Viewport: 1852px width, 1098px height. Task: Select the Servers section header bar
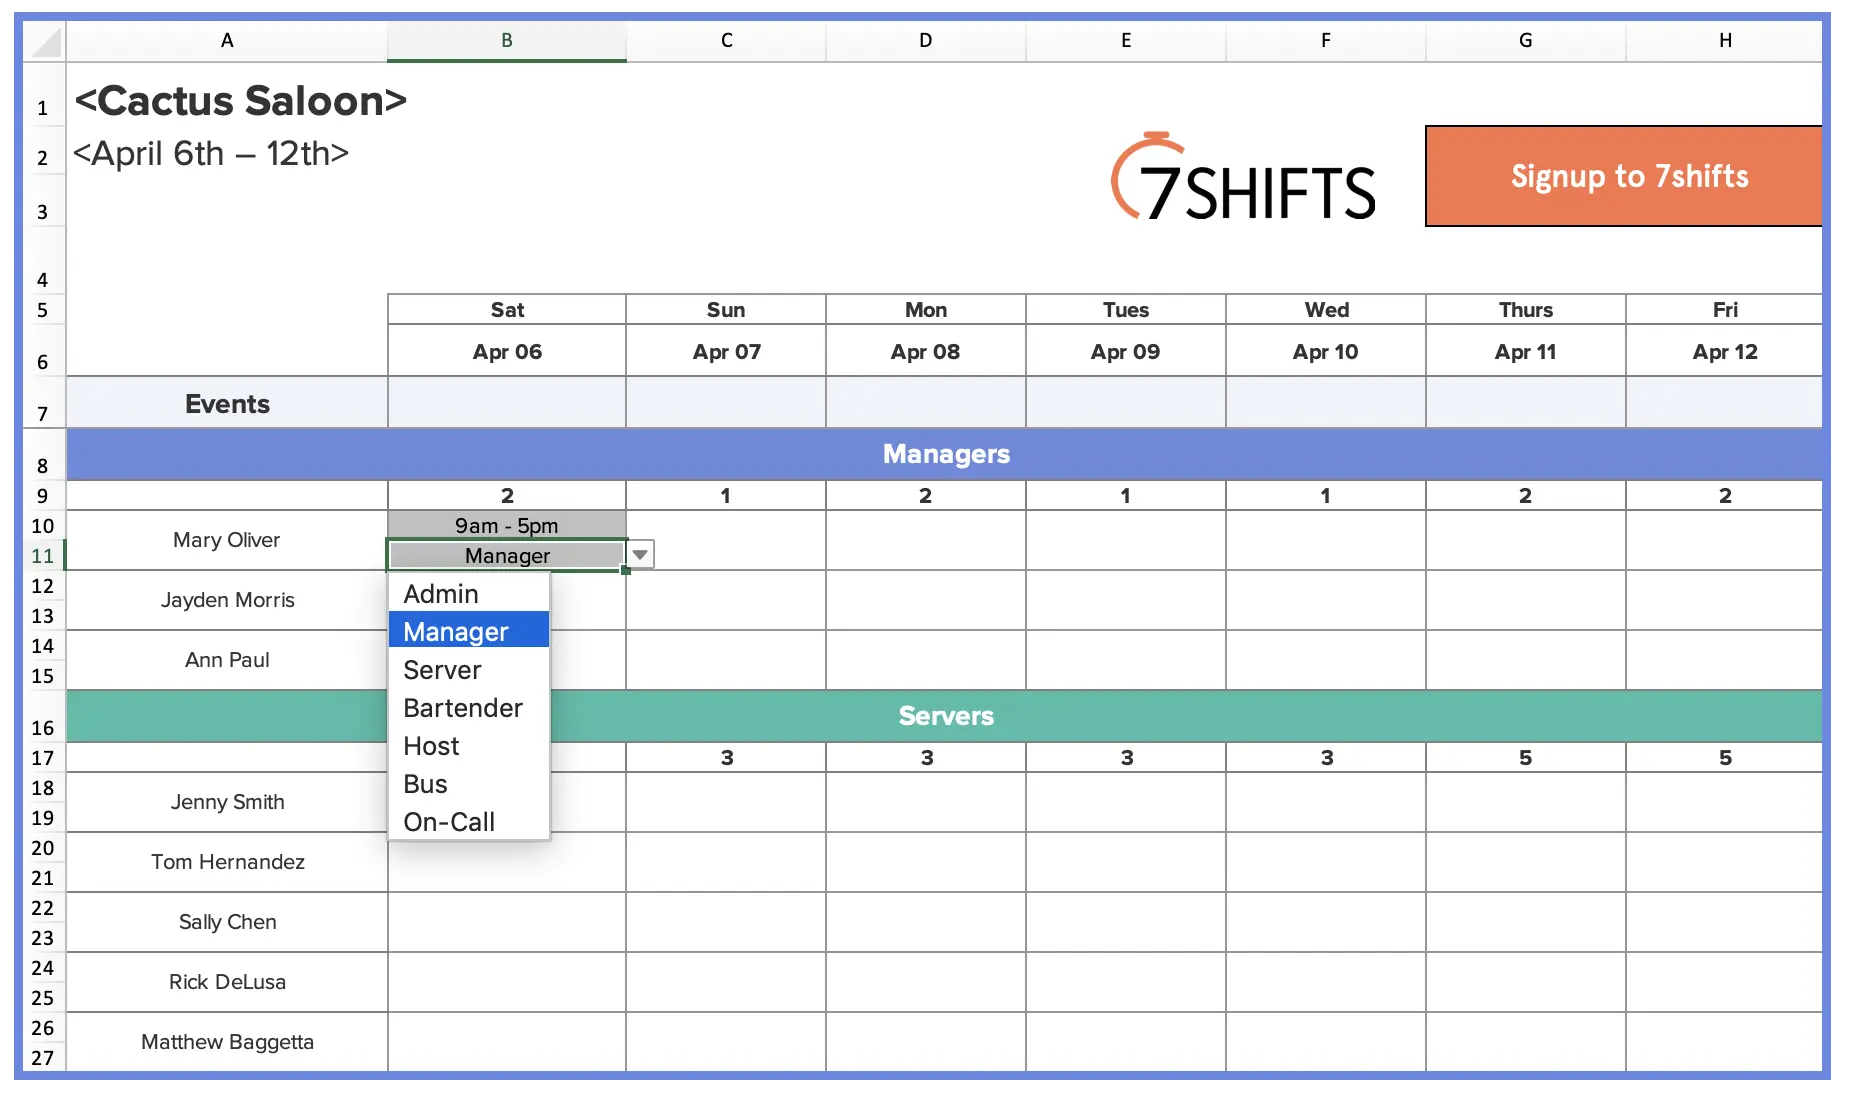[x=945, y=716]
